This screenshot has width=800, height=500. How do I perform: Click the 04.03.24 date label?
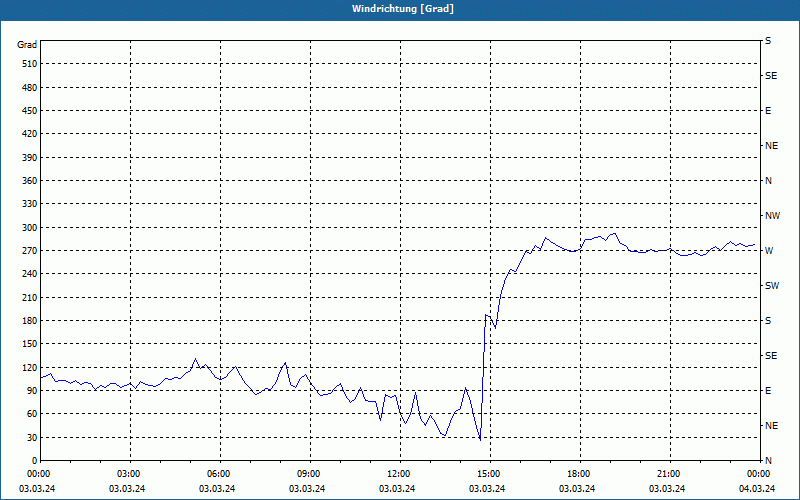(757, 489)
